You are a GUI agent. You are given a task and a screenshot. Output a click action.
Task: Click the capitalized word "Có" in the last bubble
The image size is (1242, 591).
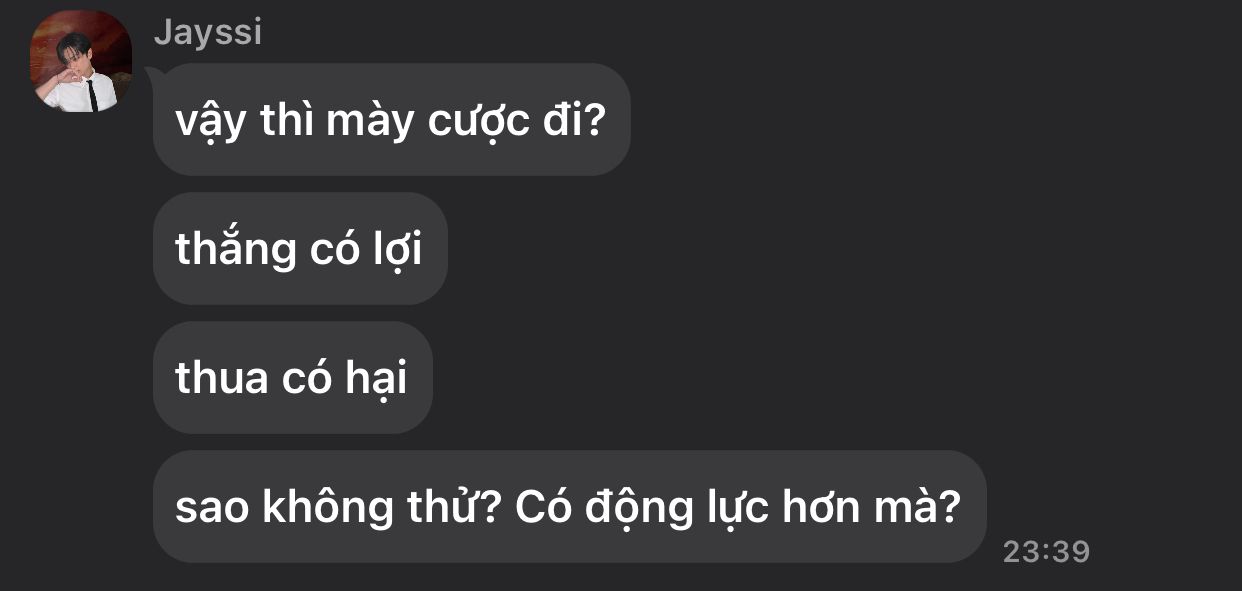(543, 507)
